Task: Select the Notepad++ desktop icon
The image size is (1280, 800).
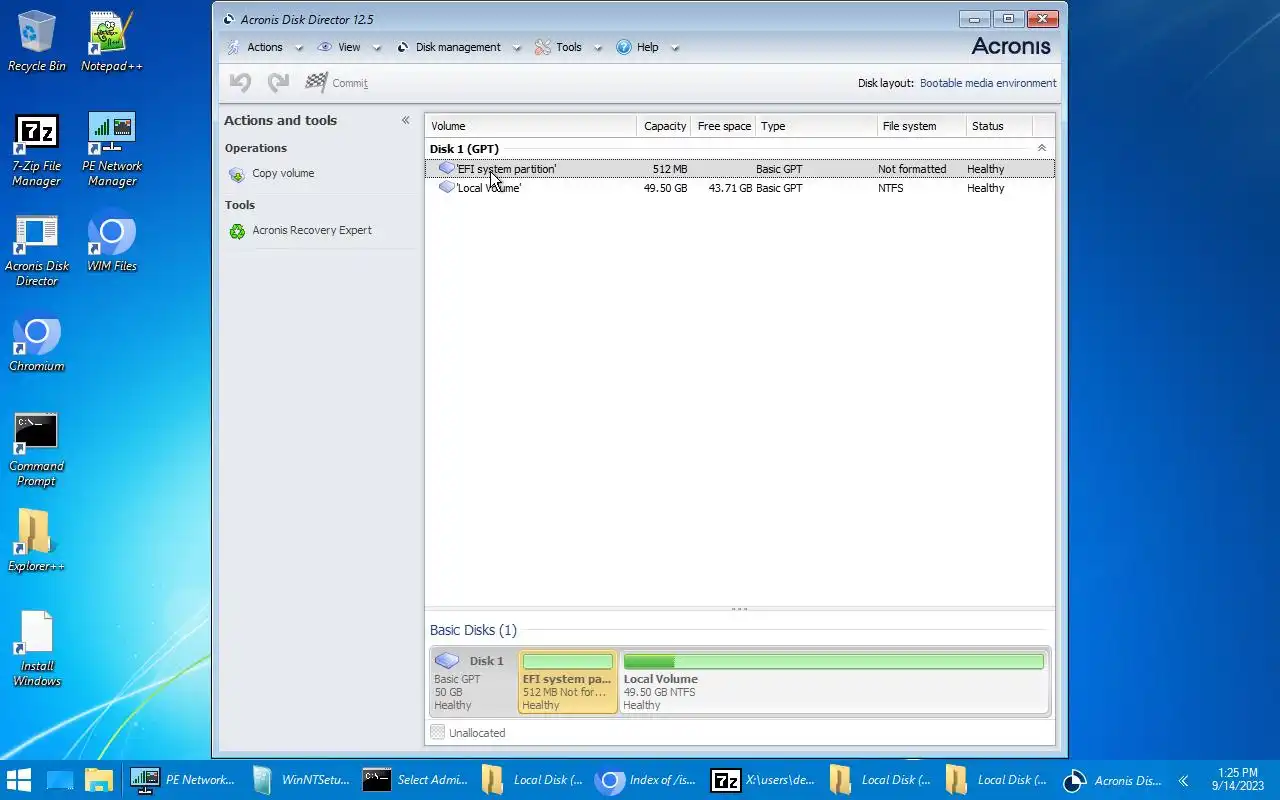Action: (112, 42)
